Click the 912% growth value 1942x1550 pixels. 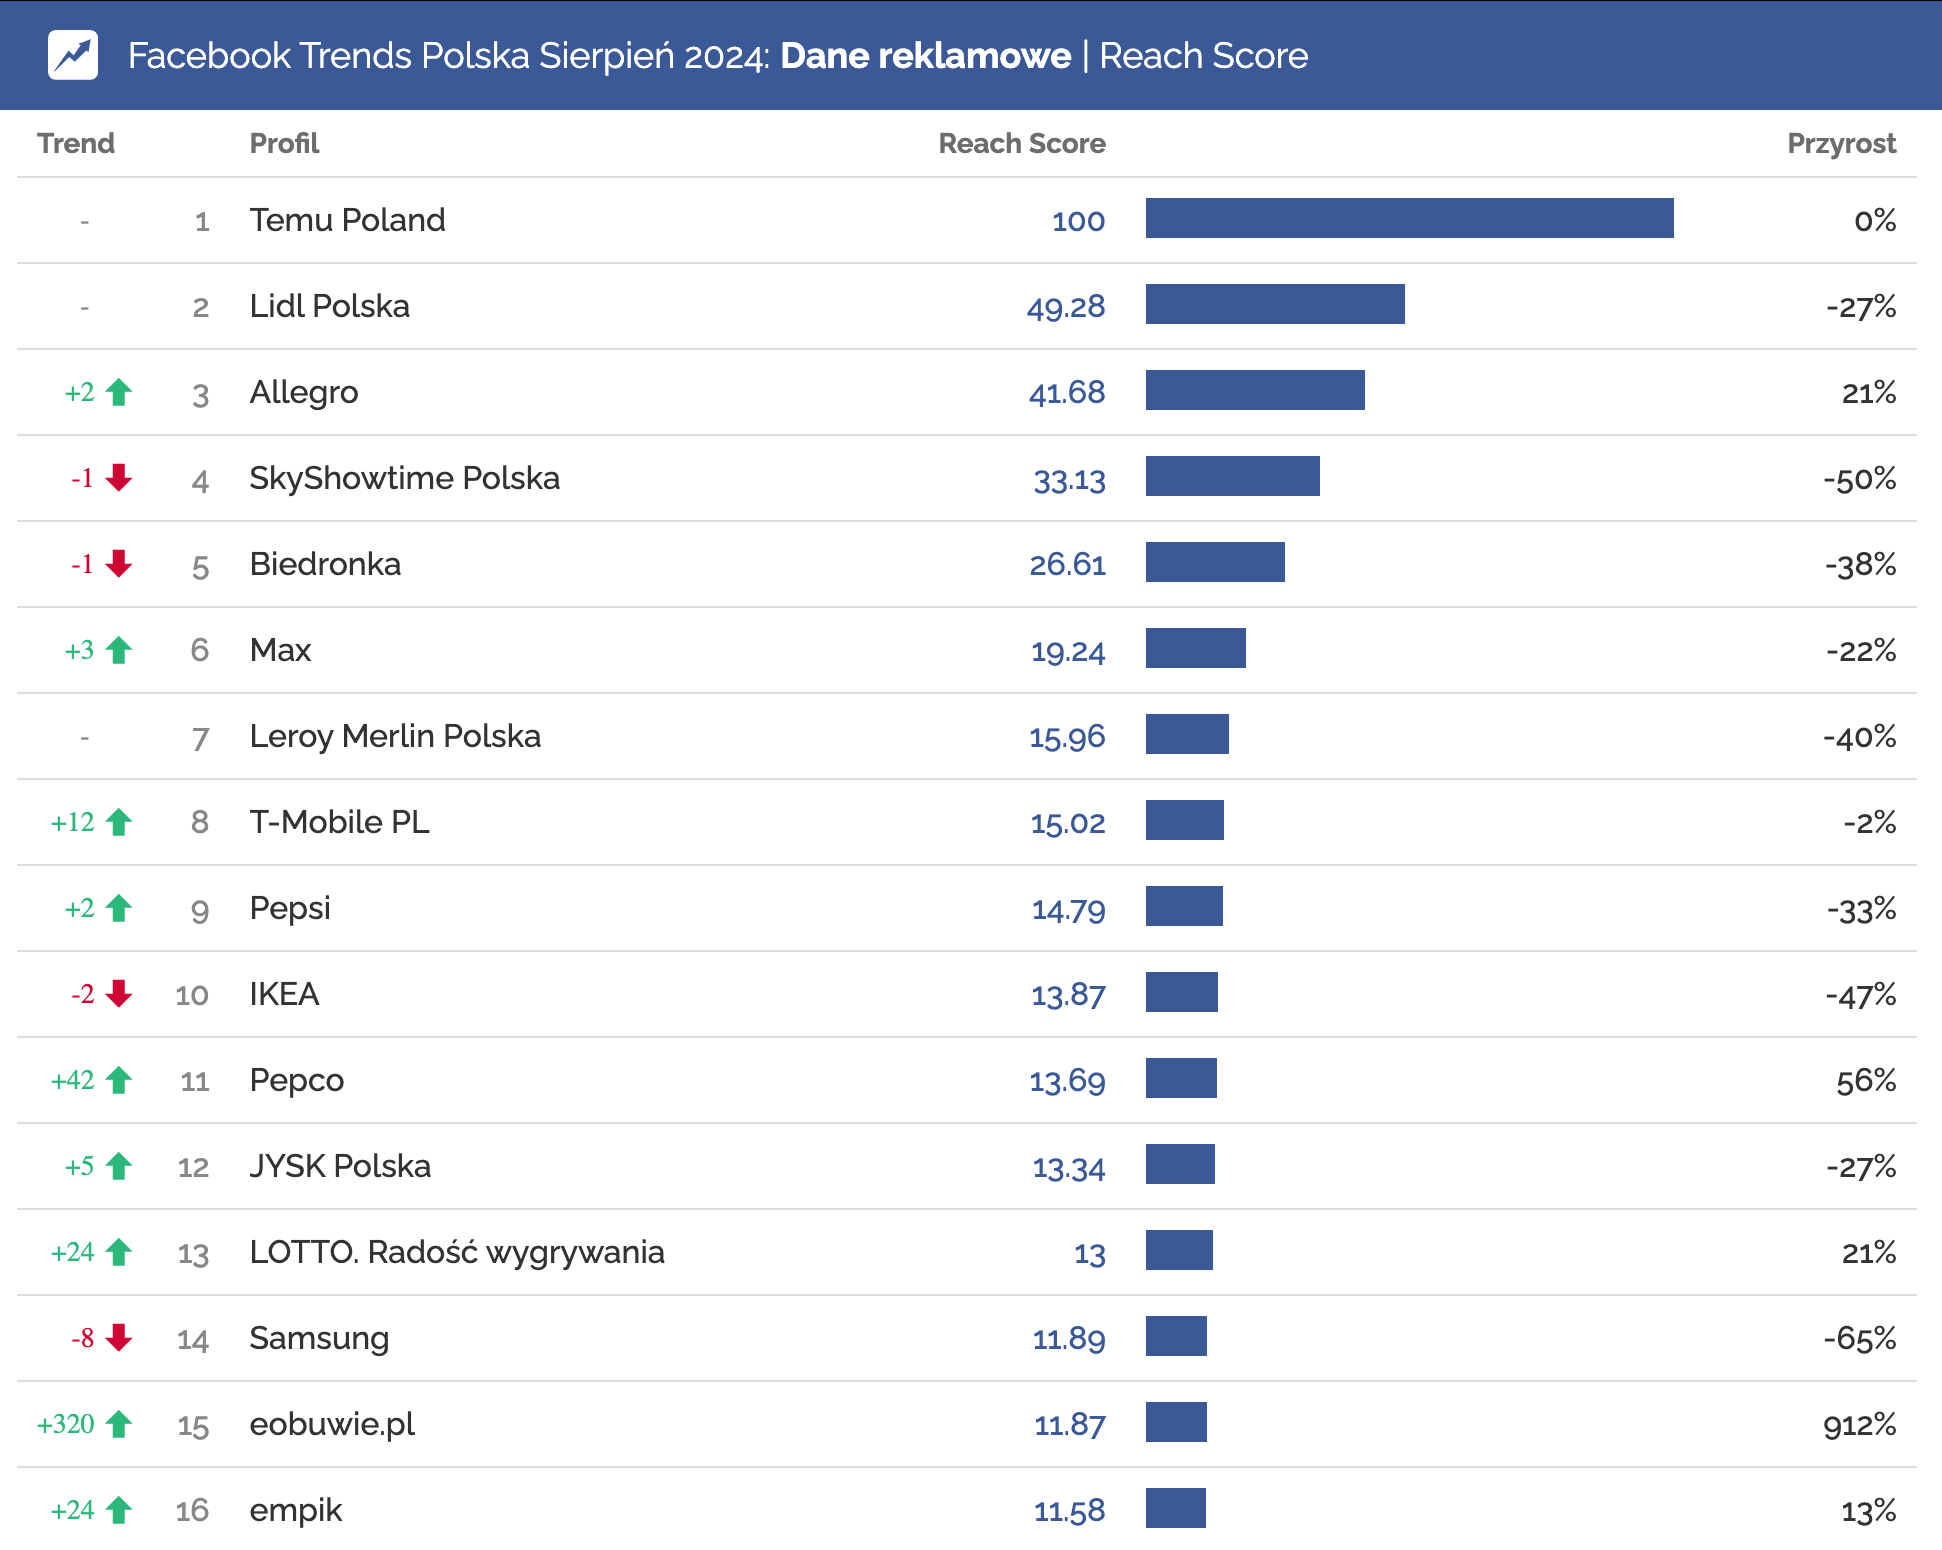tap(1859, 1425)
